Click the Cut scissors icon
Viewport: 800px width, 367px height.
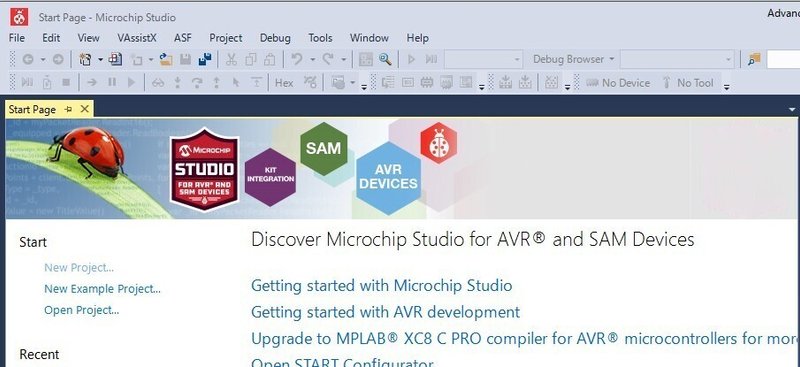[231, 59]
